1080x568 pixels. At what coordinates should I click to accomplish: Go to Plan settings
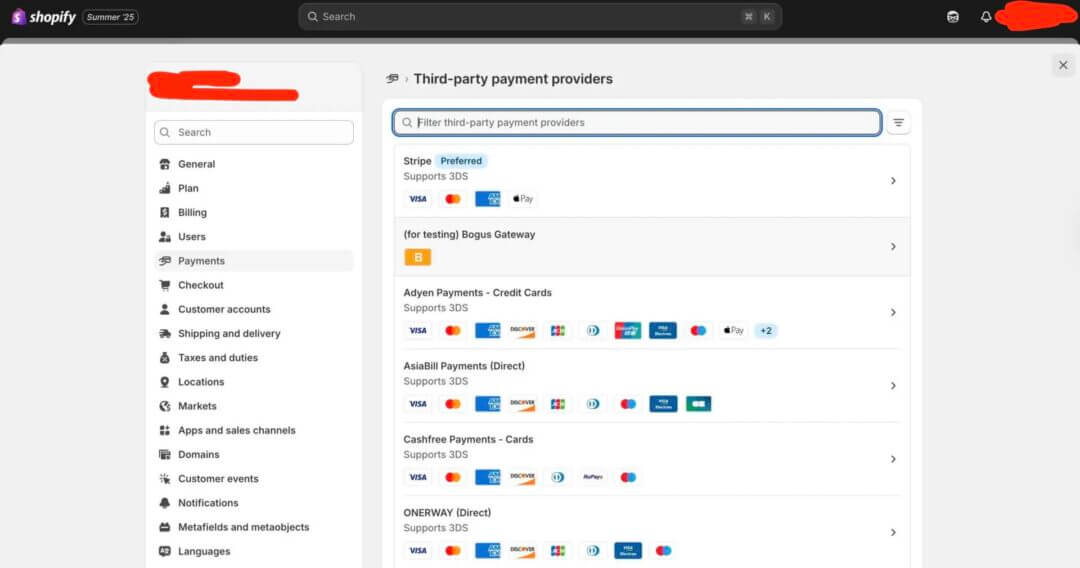click(253, 188)
